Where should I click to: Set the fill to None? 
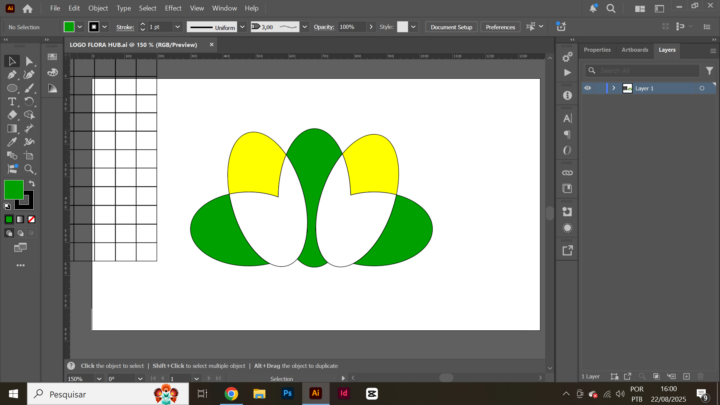pyautogui.click(x=32, y=219)
